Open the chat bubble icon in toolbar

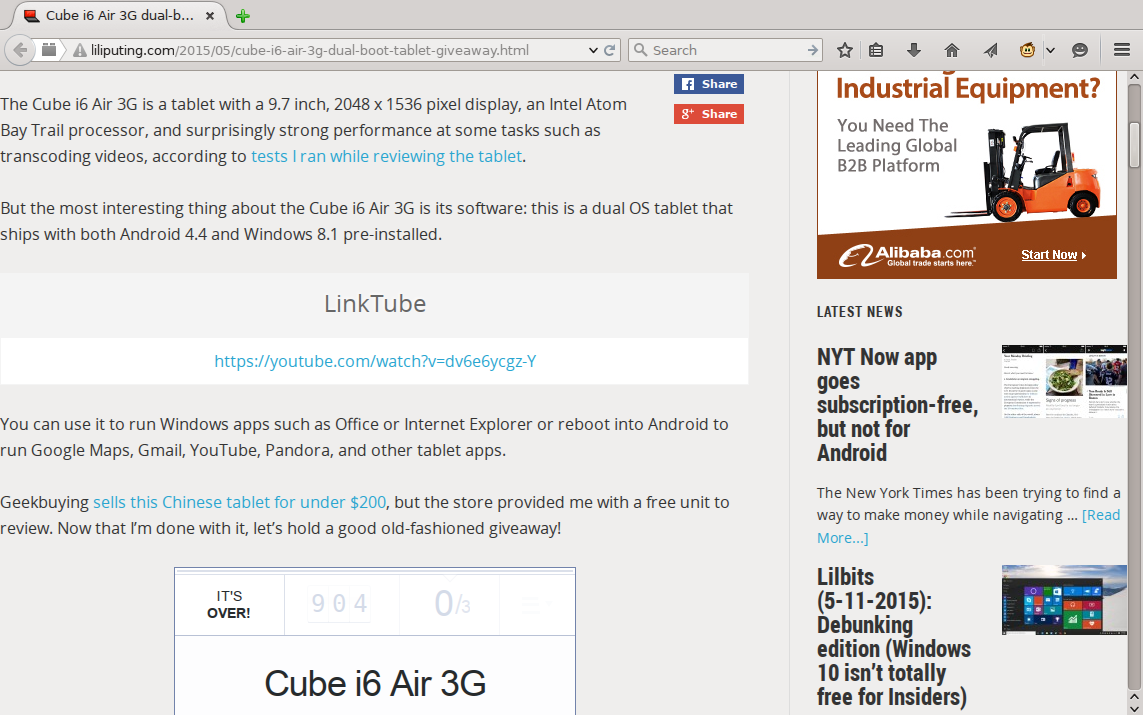point(1080,50)
